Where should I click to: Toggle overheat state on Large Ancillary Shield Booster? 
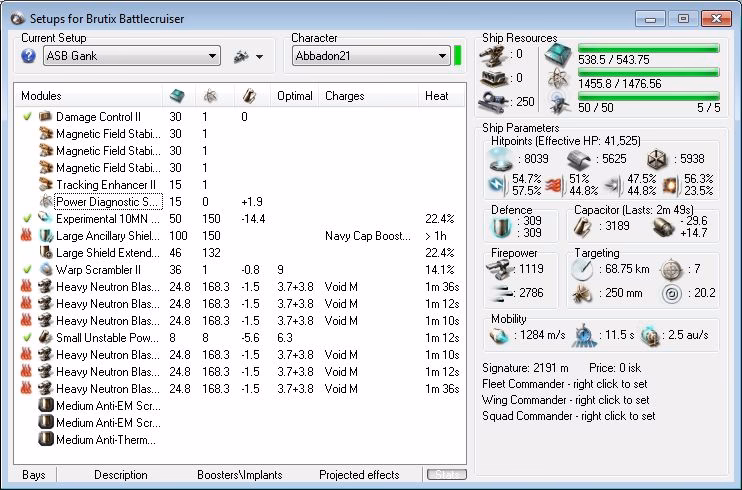click(x=27, y=236)
